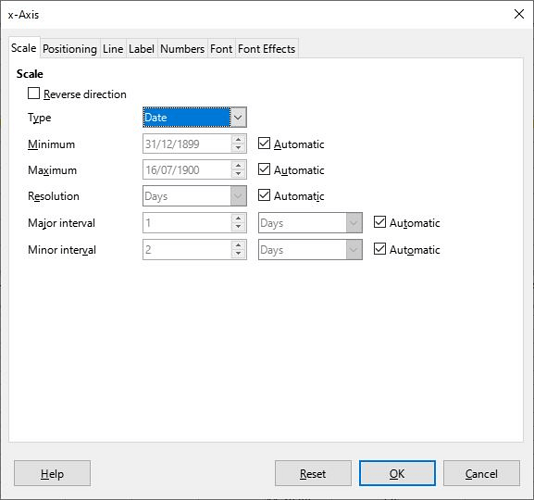Click the OK button
Image resolution: width=534 pixels, height=500 pixels.
click(x=397, y=473)
